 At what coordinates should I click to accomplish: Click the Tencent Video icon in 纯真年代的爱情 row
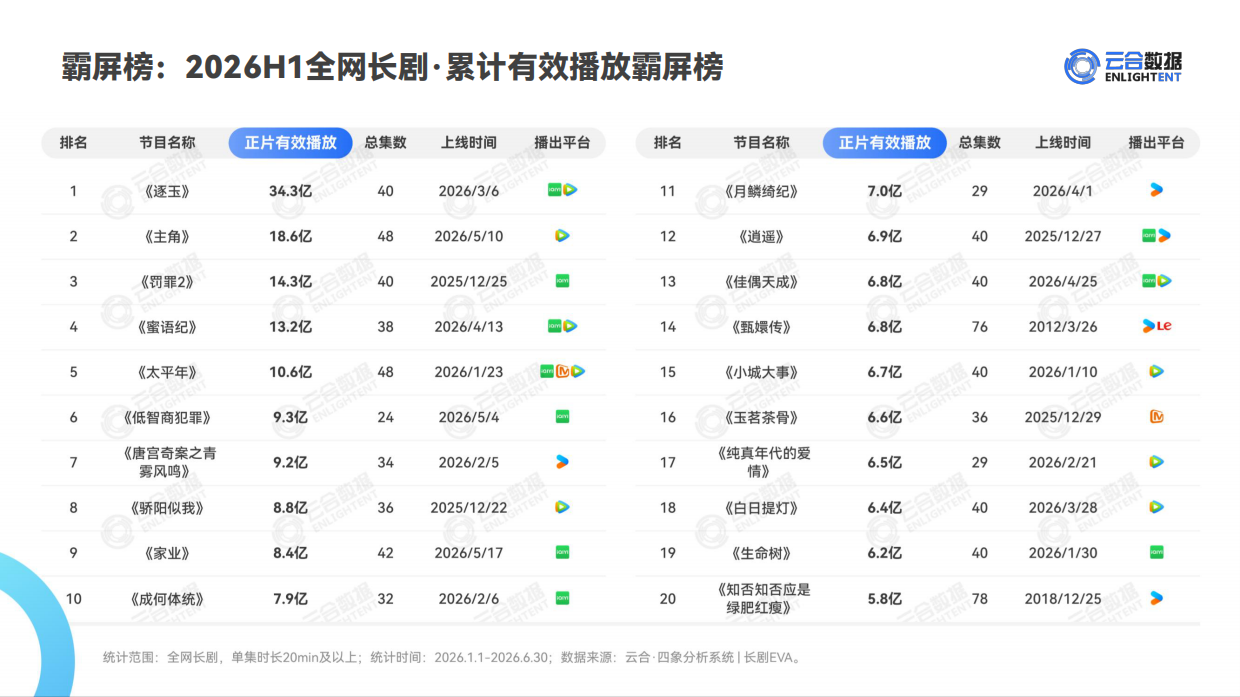[1156, 462]
